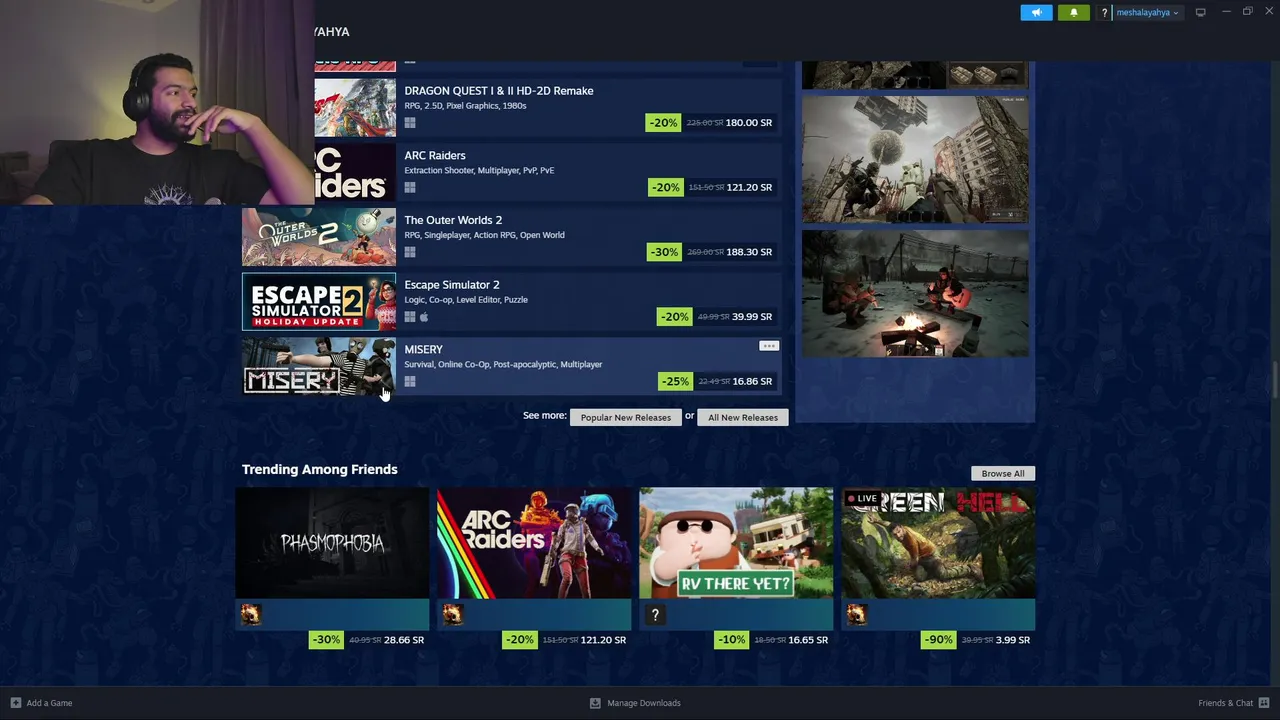Click title "DRAGON QUEST I & II HD-2D Remake"

499,91
